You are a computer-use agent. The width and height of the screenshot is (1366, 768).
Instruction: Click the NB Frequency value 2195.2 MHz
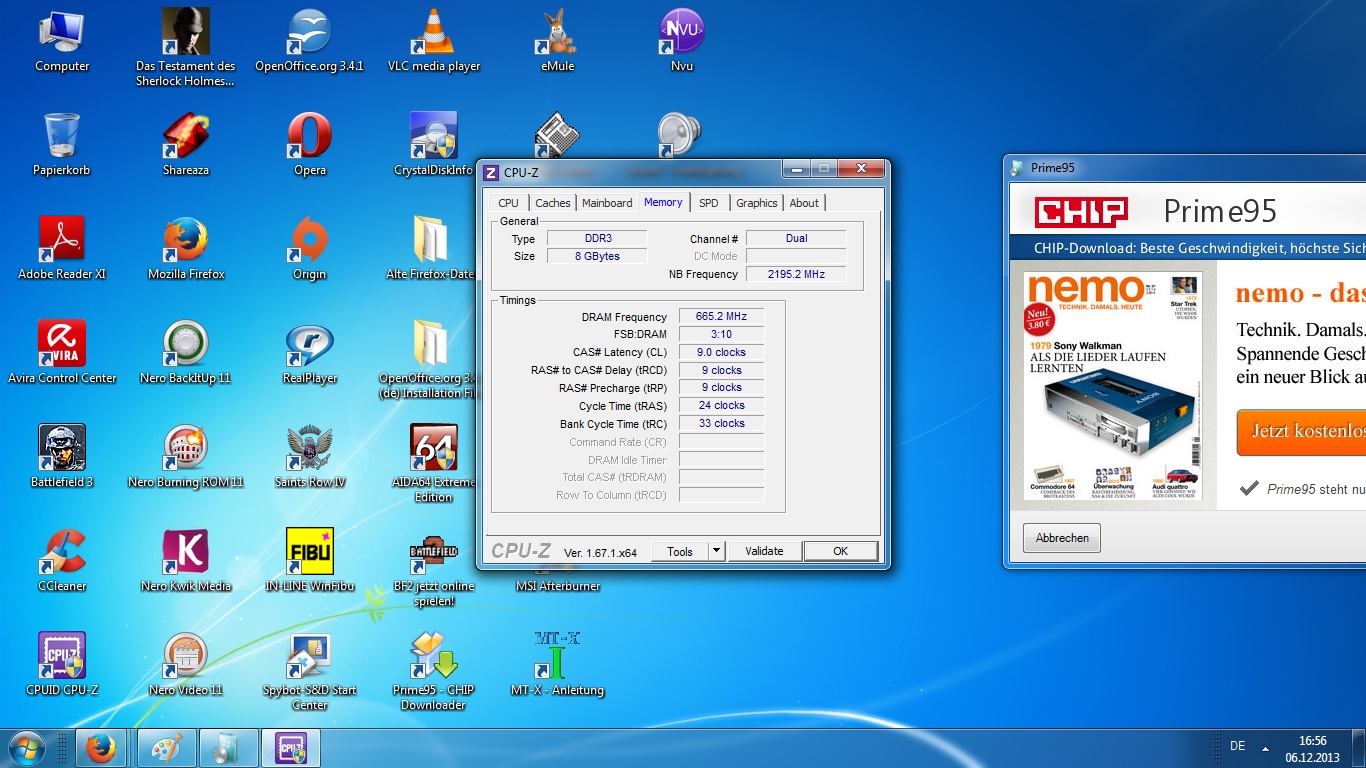click(x=796, y=274)
